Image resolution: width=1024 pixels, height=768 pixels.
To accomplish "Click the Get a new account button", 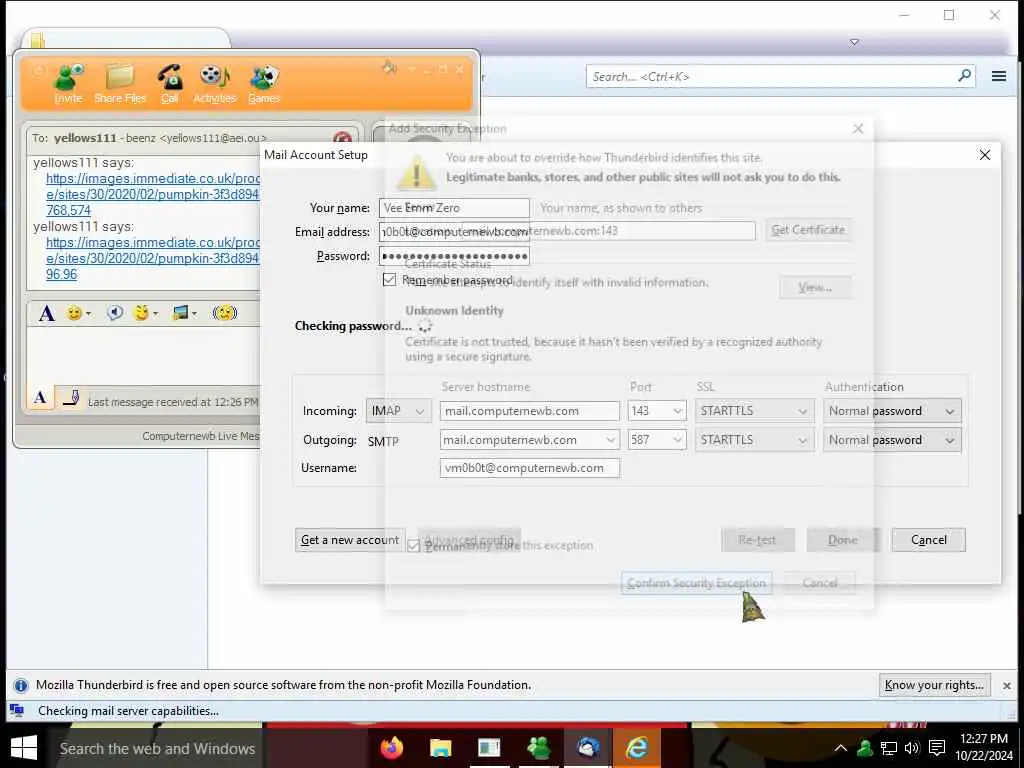I will tap(349, 540).
